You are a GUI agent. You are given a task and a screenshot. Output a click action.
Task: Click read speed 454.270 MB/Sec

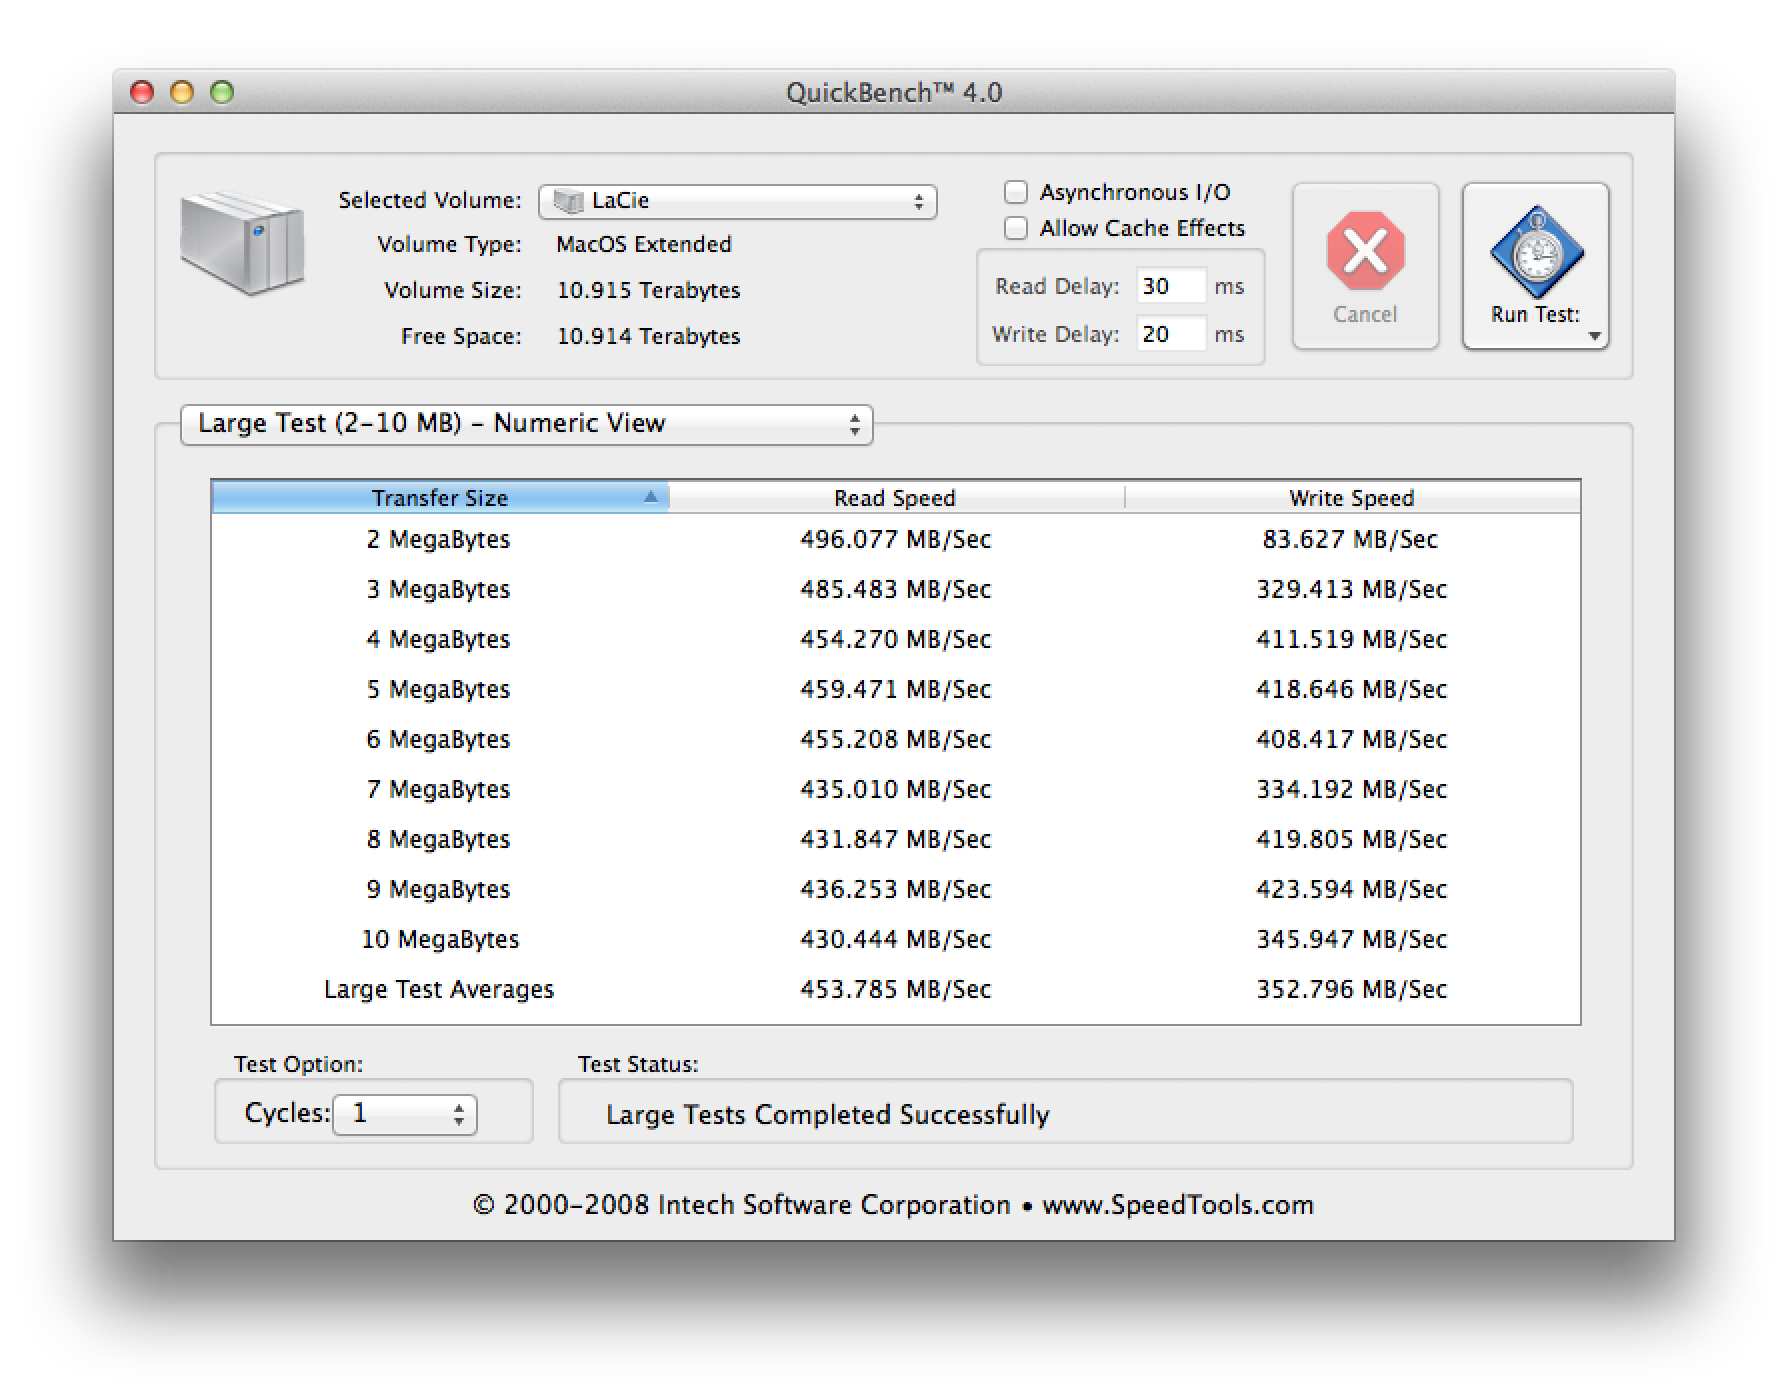896,640
